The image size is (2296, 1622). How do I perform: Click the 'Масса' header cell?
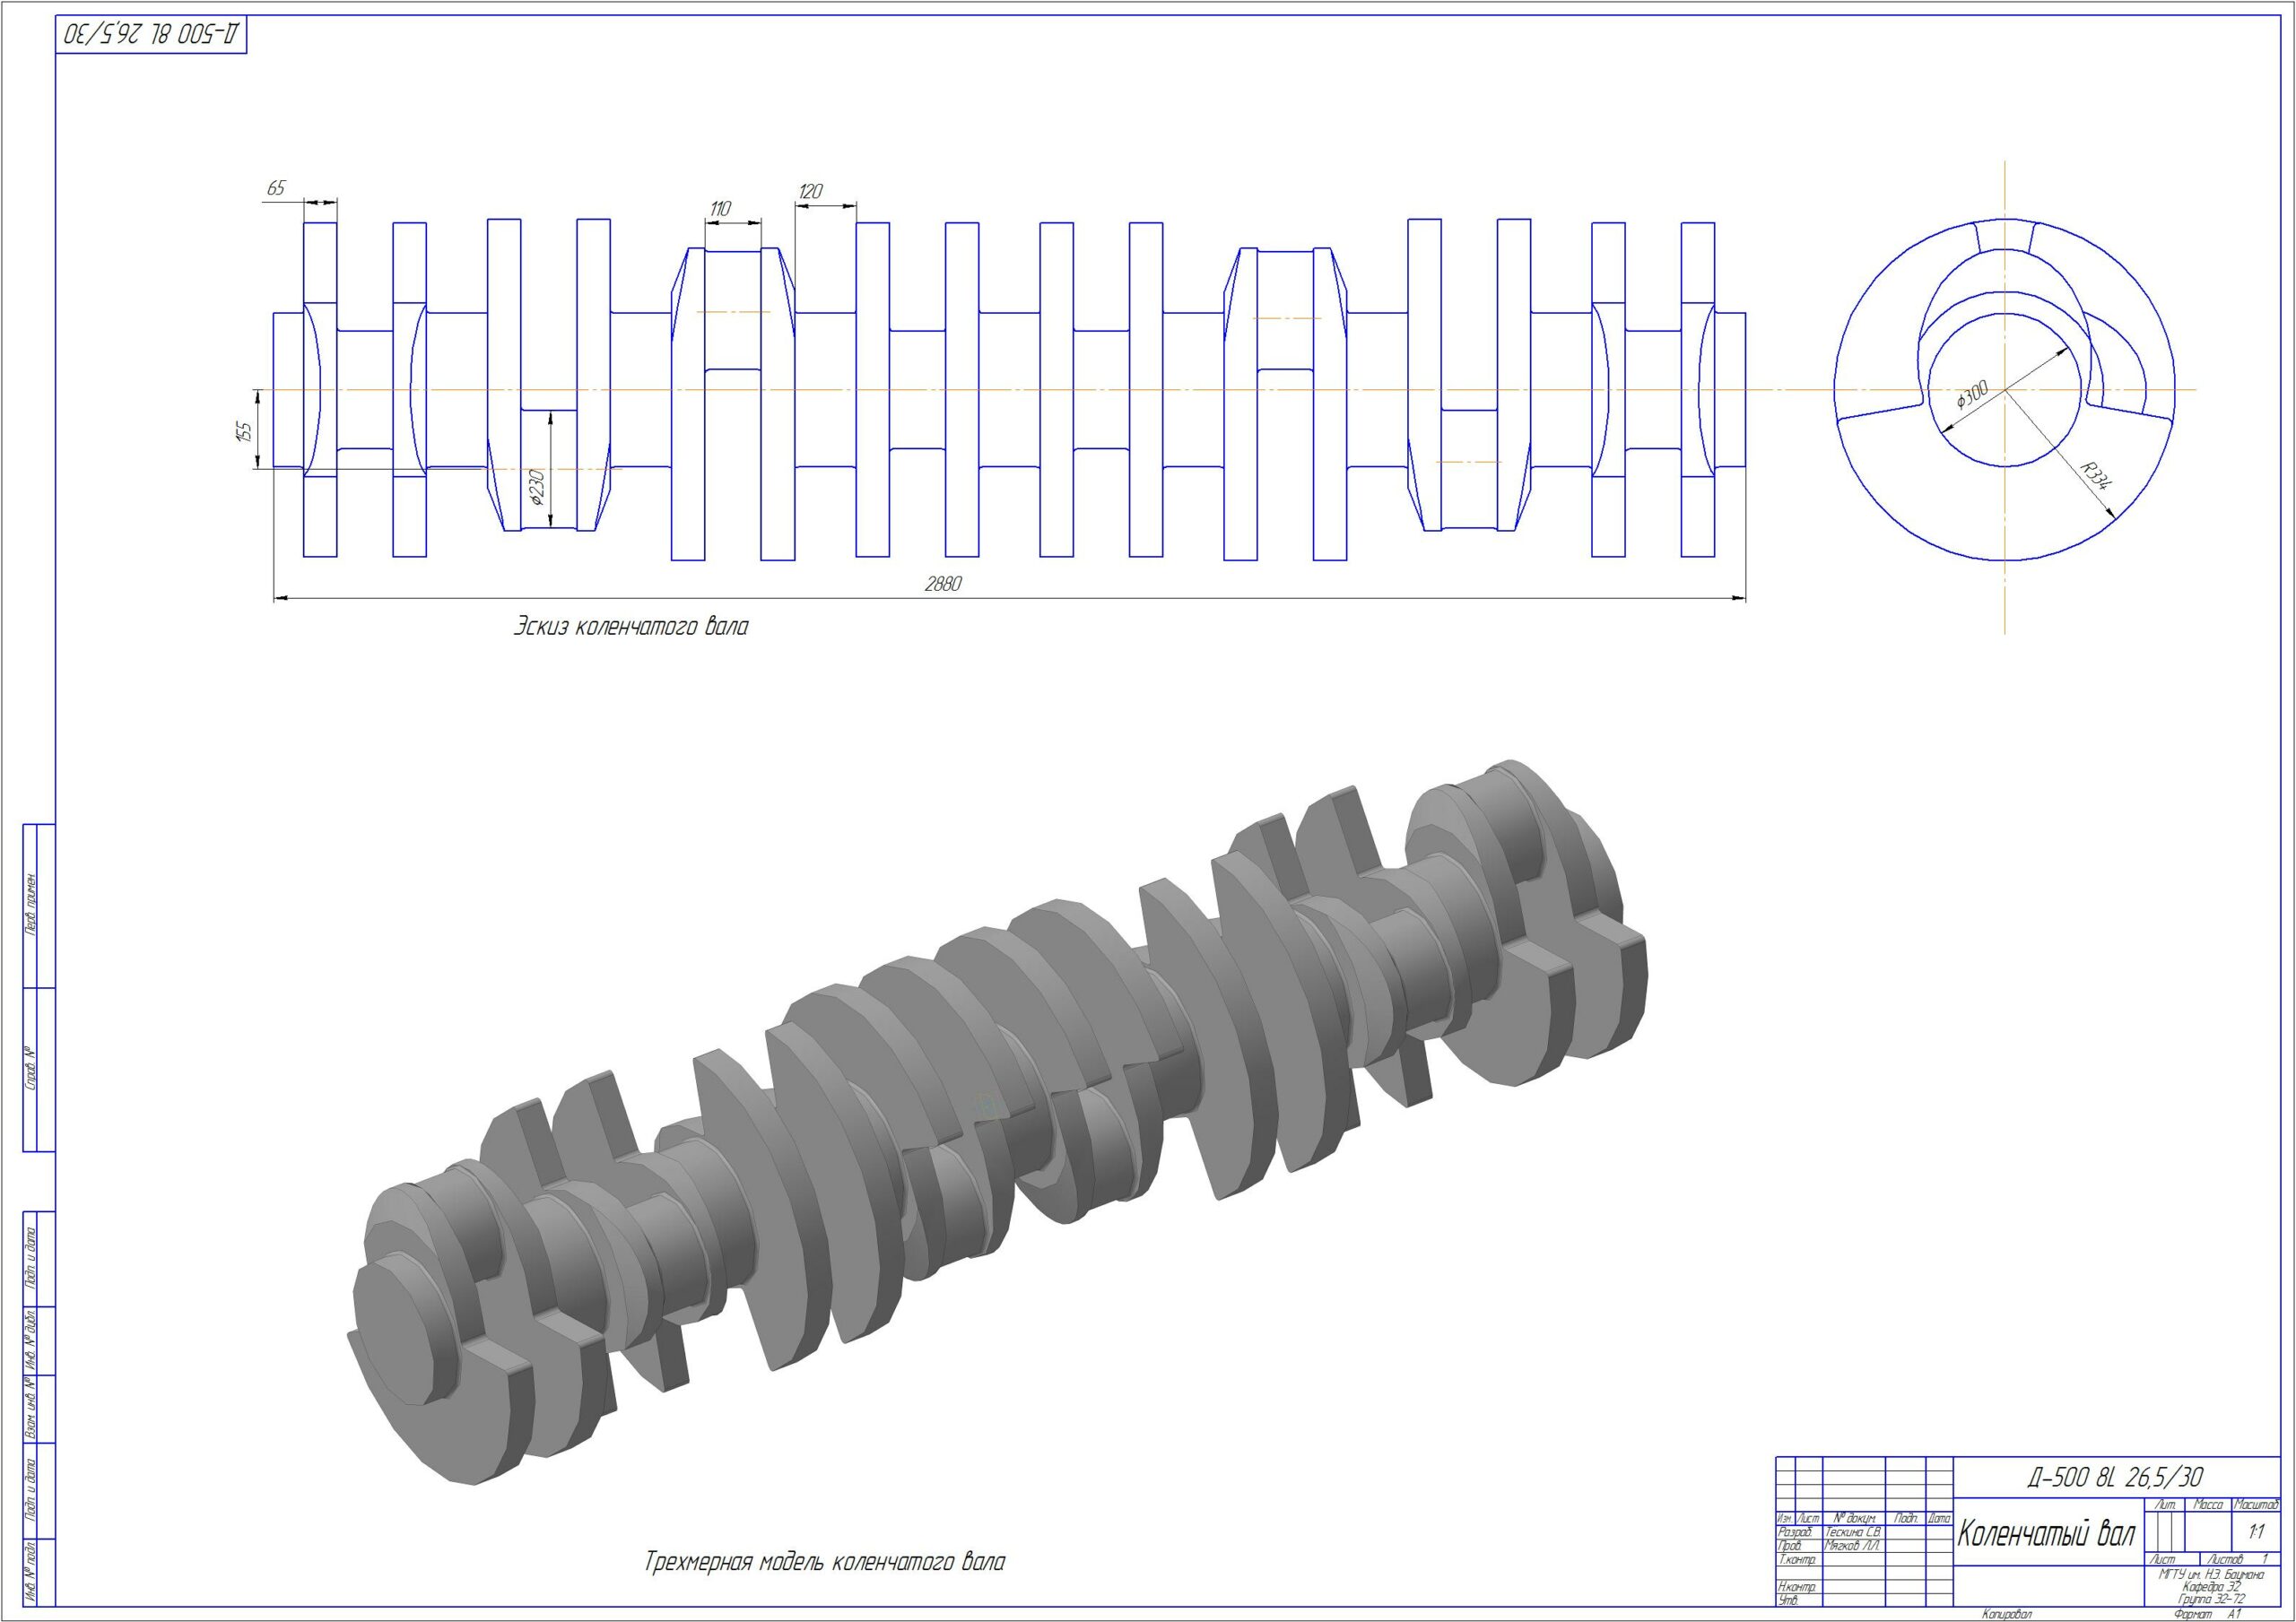tap(2208, 1505)
